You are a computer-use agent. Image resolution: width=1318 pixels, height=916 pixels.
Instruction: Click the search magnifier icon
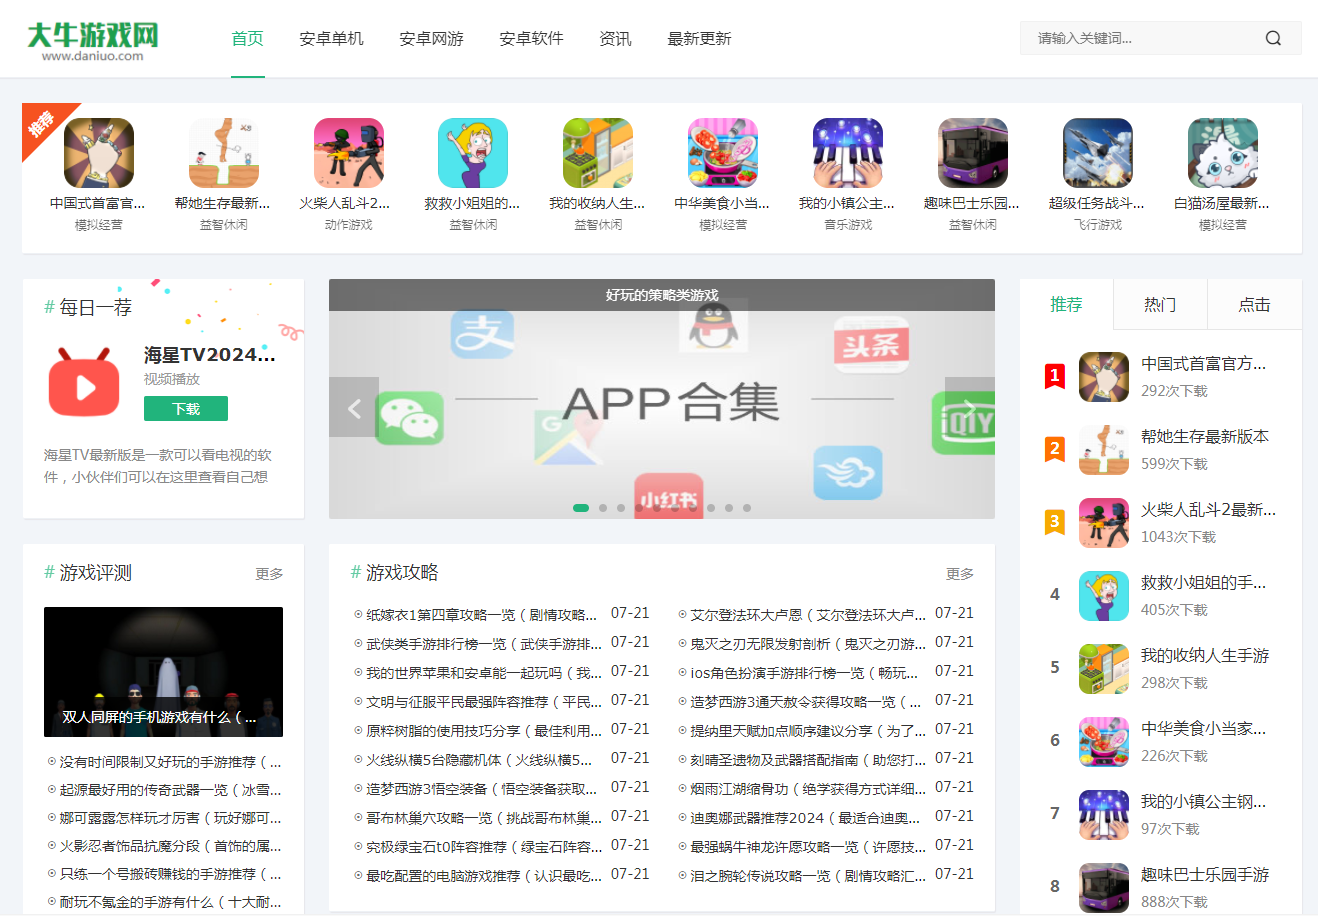click(x=1273, y=37)
